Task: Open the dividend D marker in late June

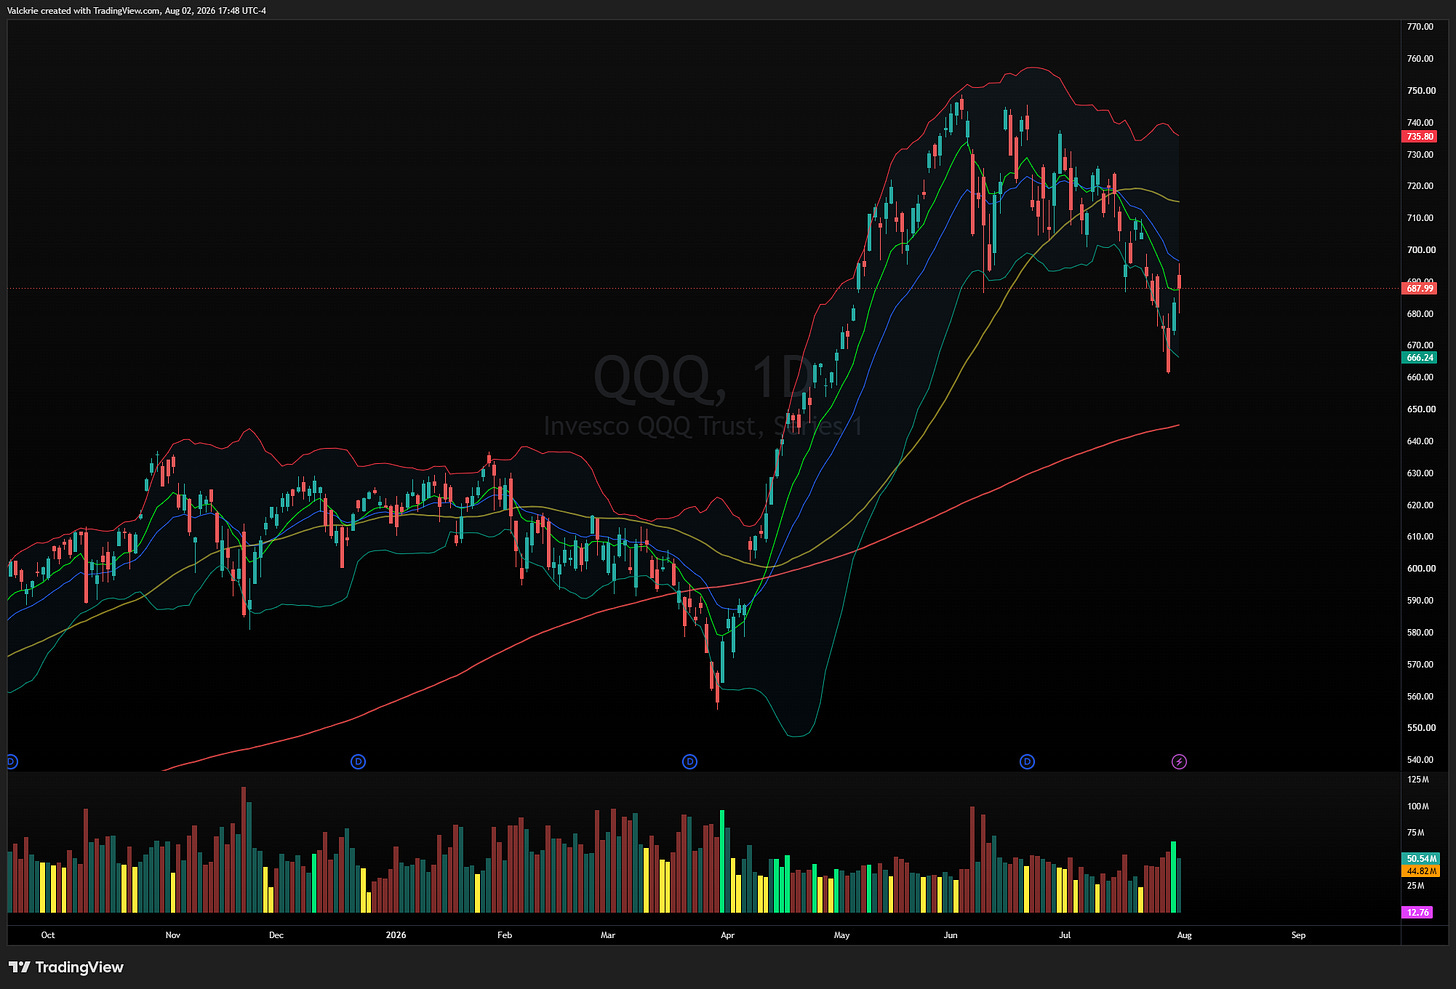Action: tap(1027, 762)
